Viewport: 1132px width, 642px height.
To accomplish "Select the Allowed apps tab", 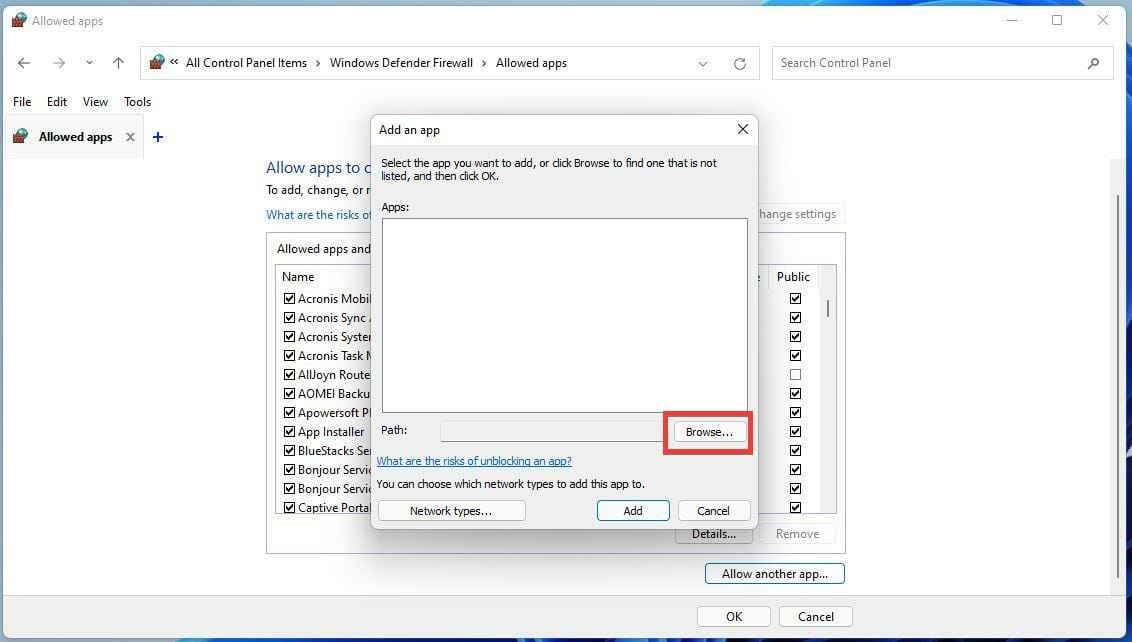I will (x=74, y=136).
